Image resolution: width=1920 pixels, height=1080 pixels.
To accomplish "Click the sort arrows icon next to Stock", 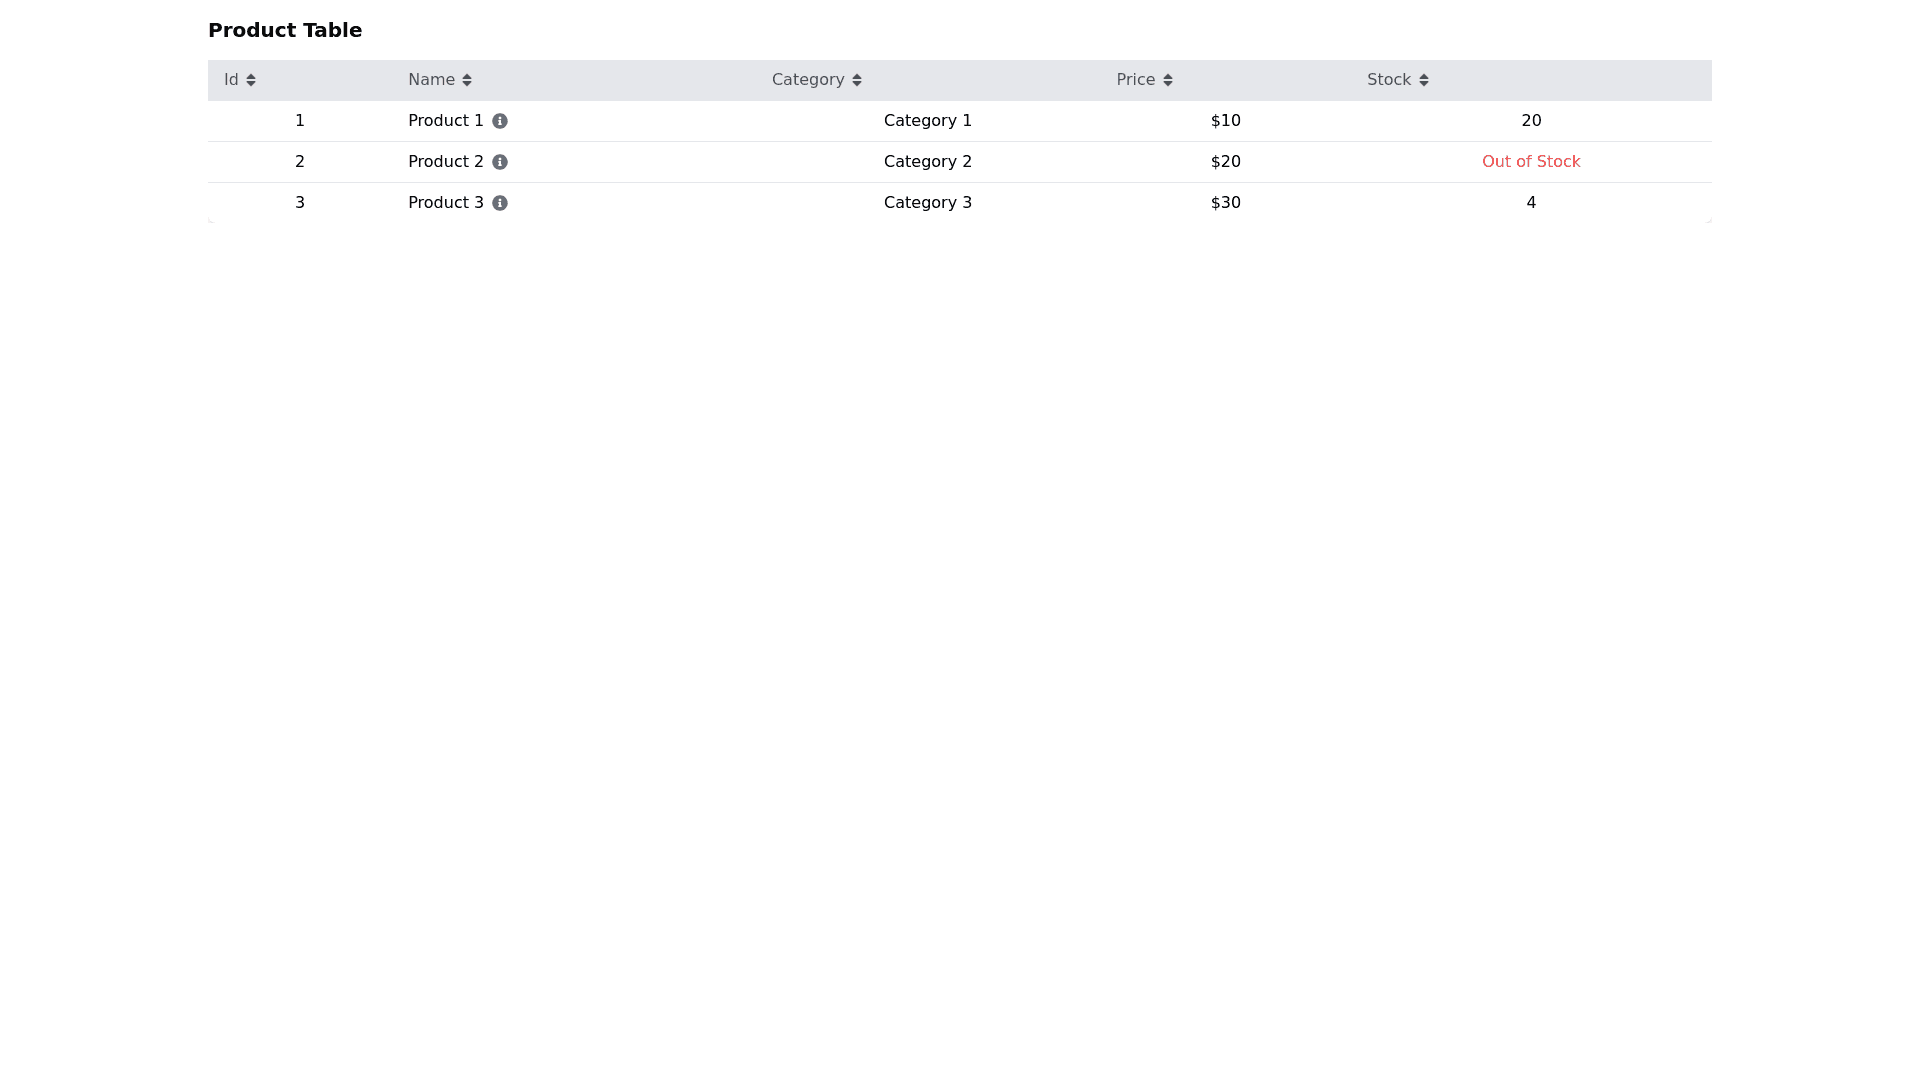I will pyautogui.click(x=1424, y=80).
